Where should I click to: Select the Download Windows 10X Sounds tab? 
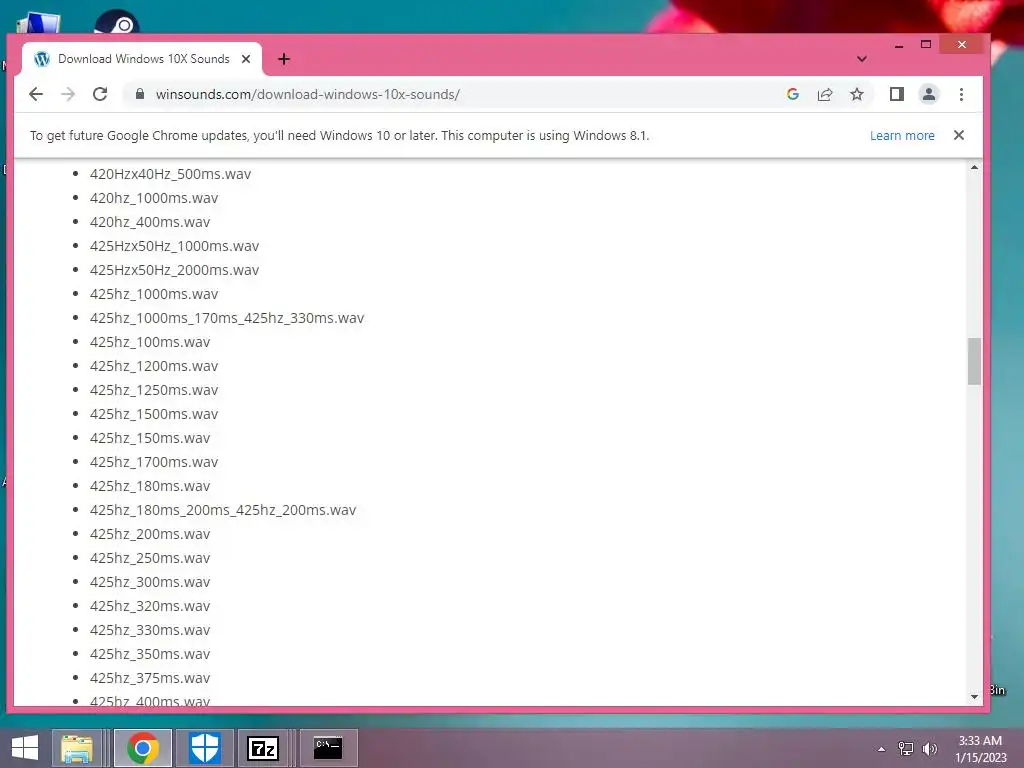(142, 59)
